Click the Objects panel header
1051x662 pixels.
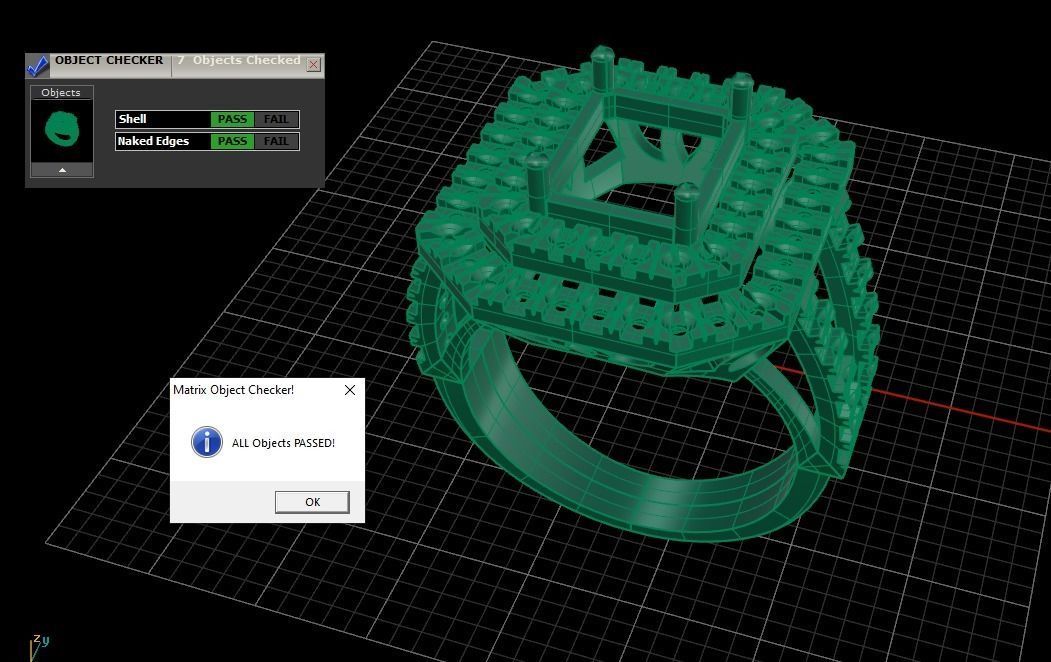61,92
